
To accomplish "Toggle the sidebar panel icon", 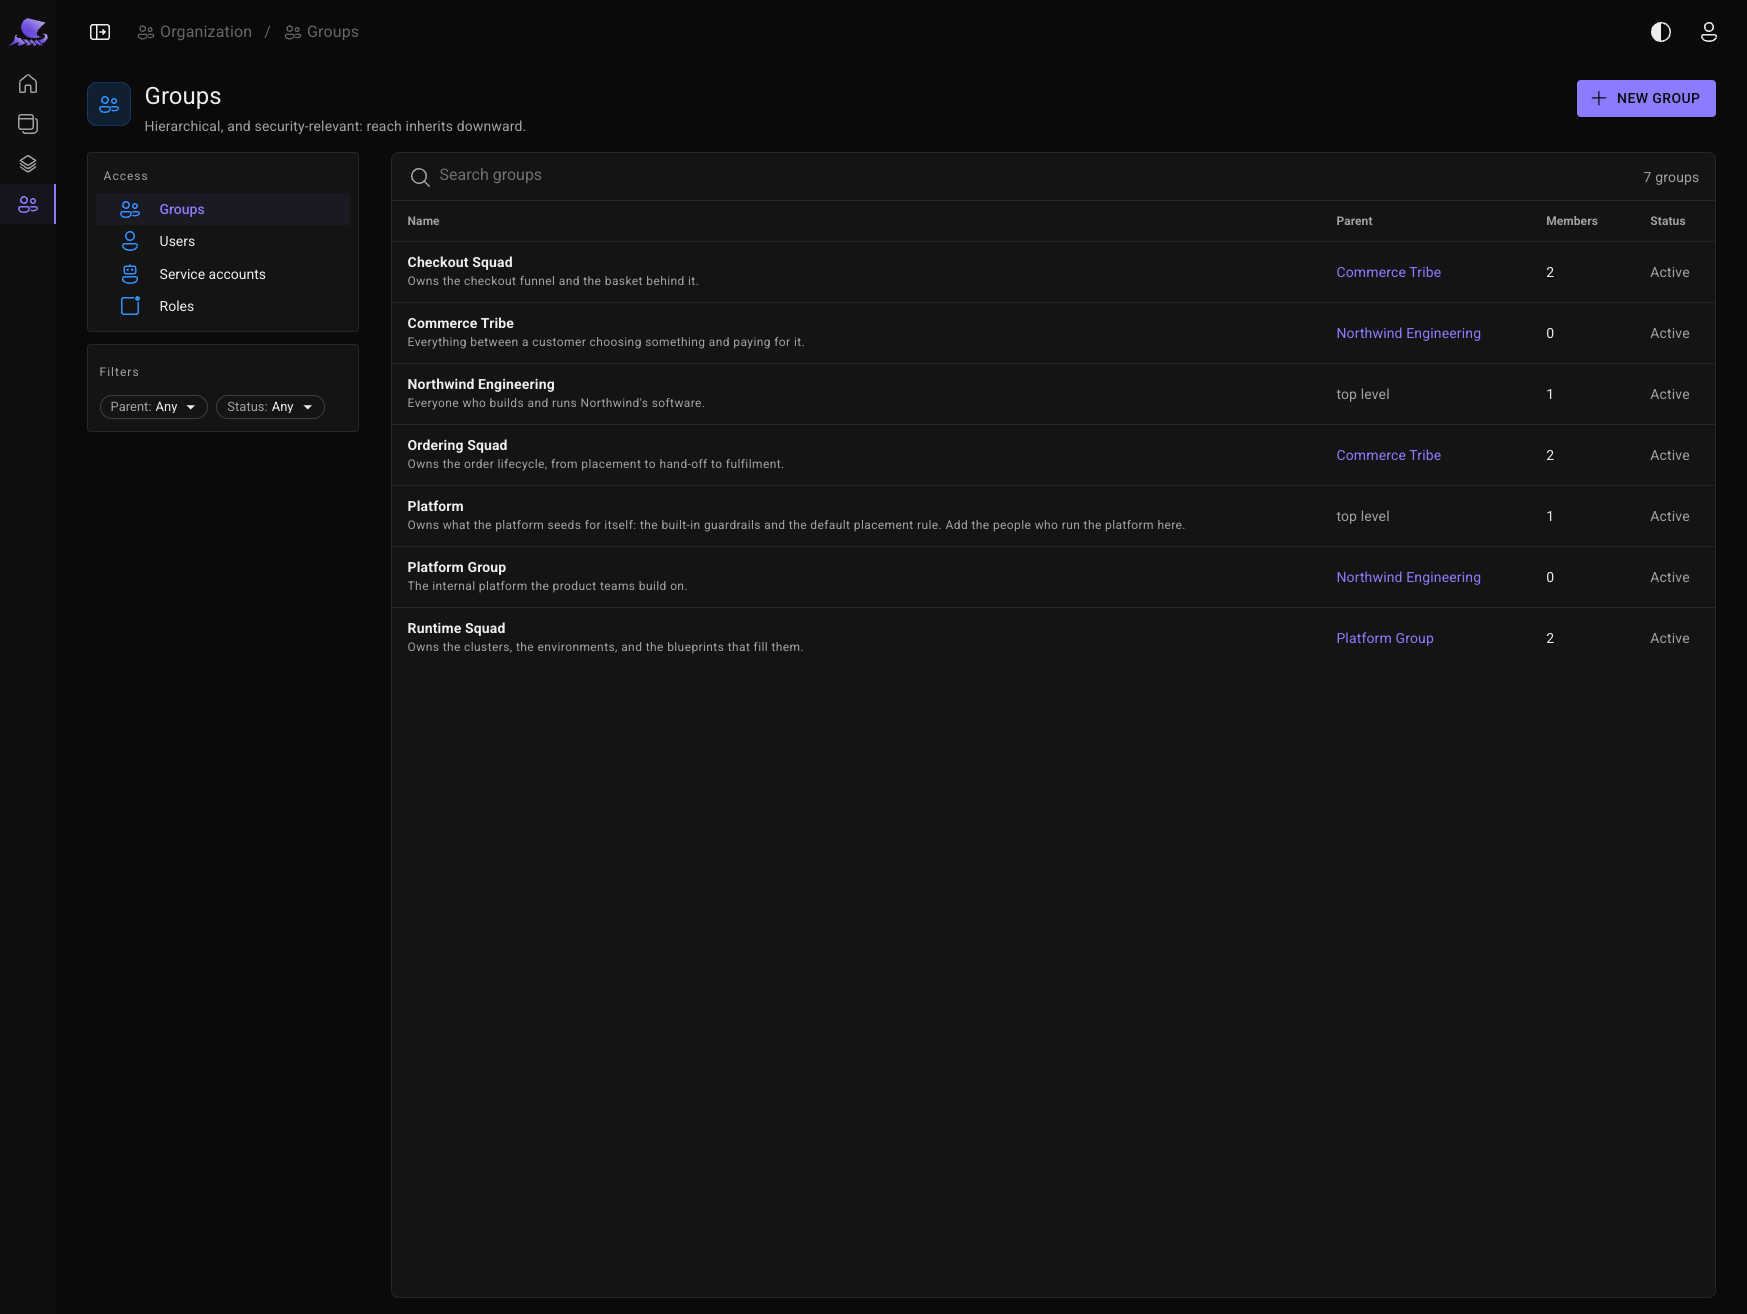I will tap(100, 32).
